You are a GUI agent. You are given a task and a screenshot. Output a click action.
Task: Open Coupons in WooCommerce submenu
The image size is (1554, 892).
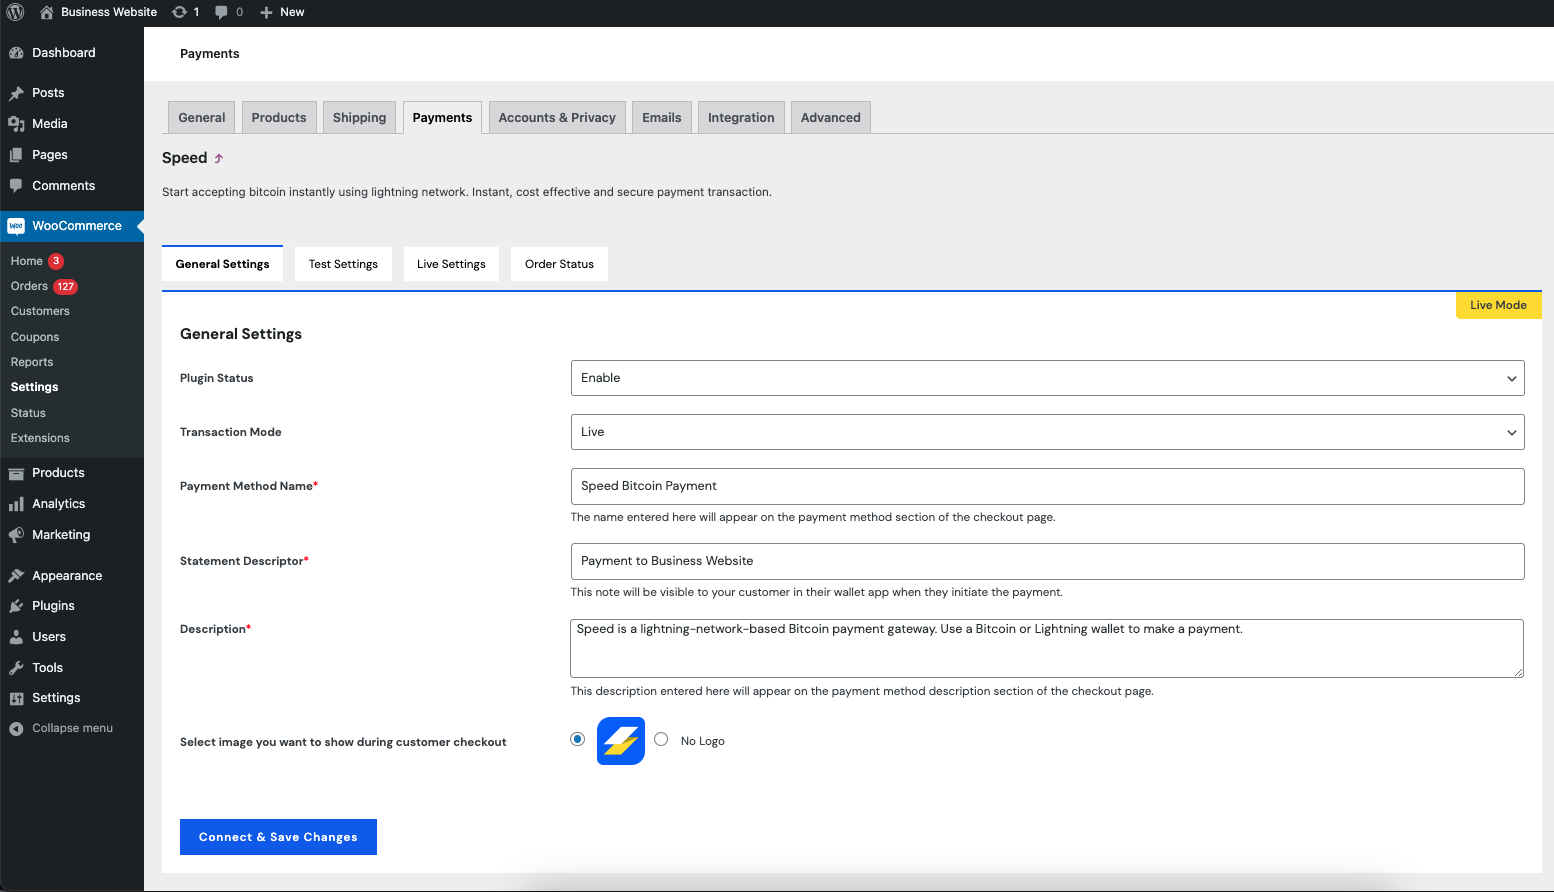pos(35,337)
